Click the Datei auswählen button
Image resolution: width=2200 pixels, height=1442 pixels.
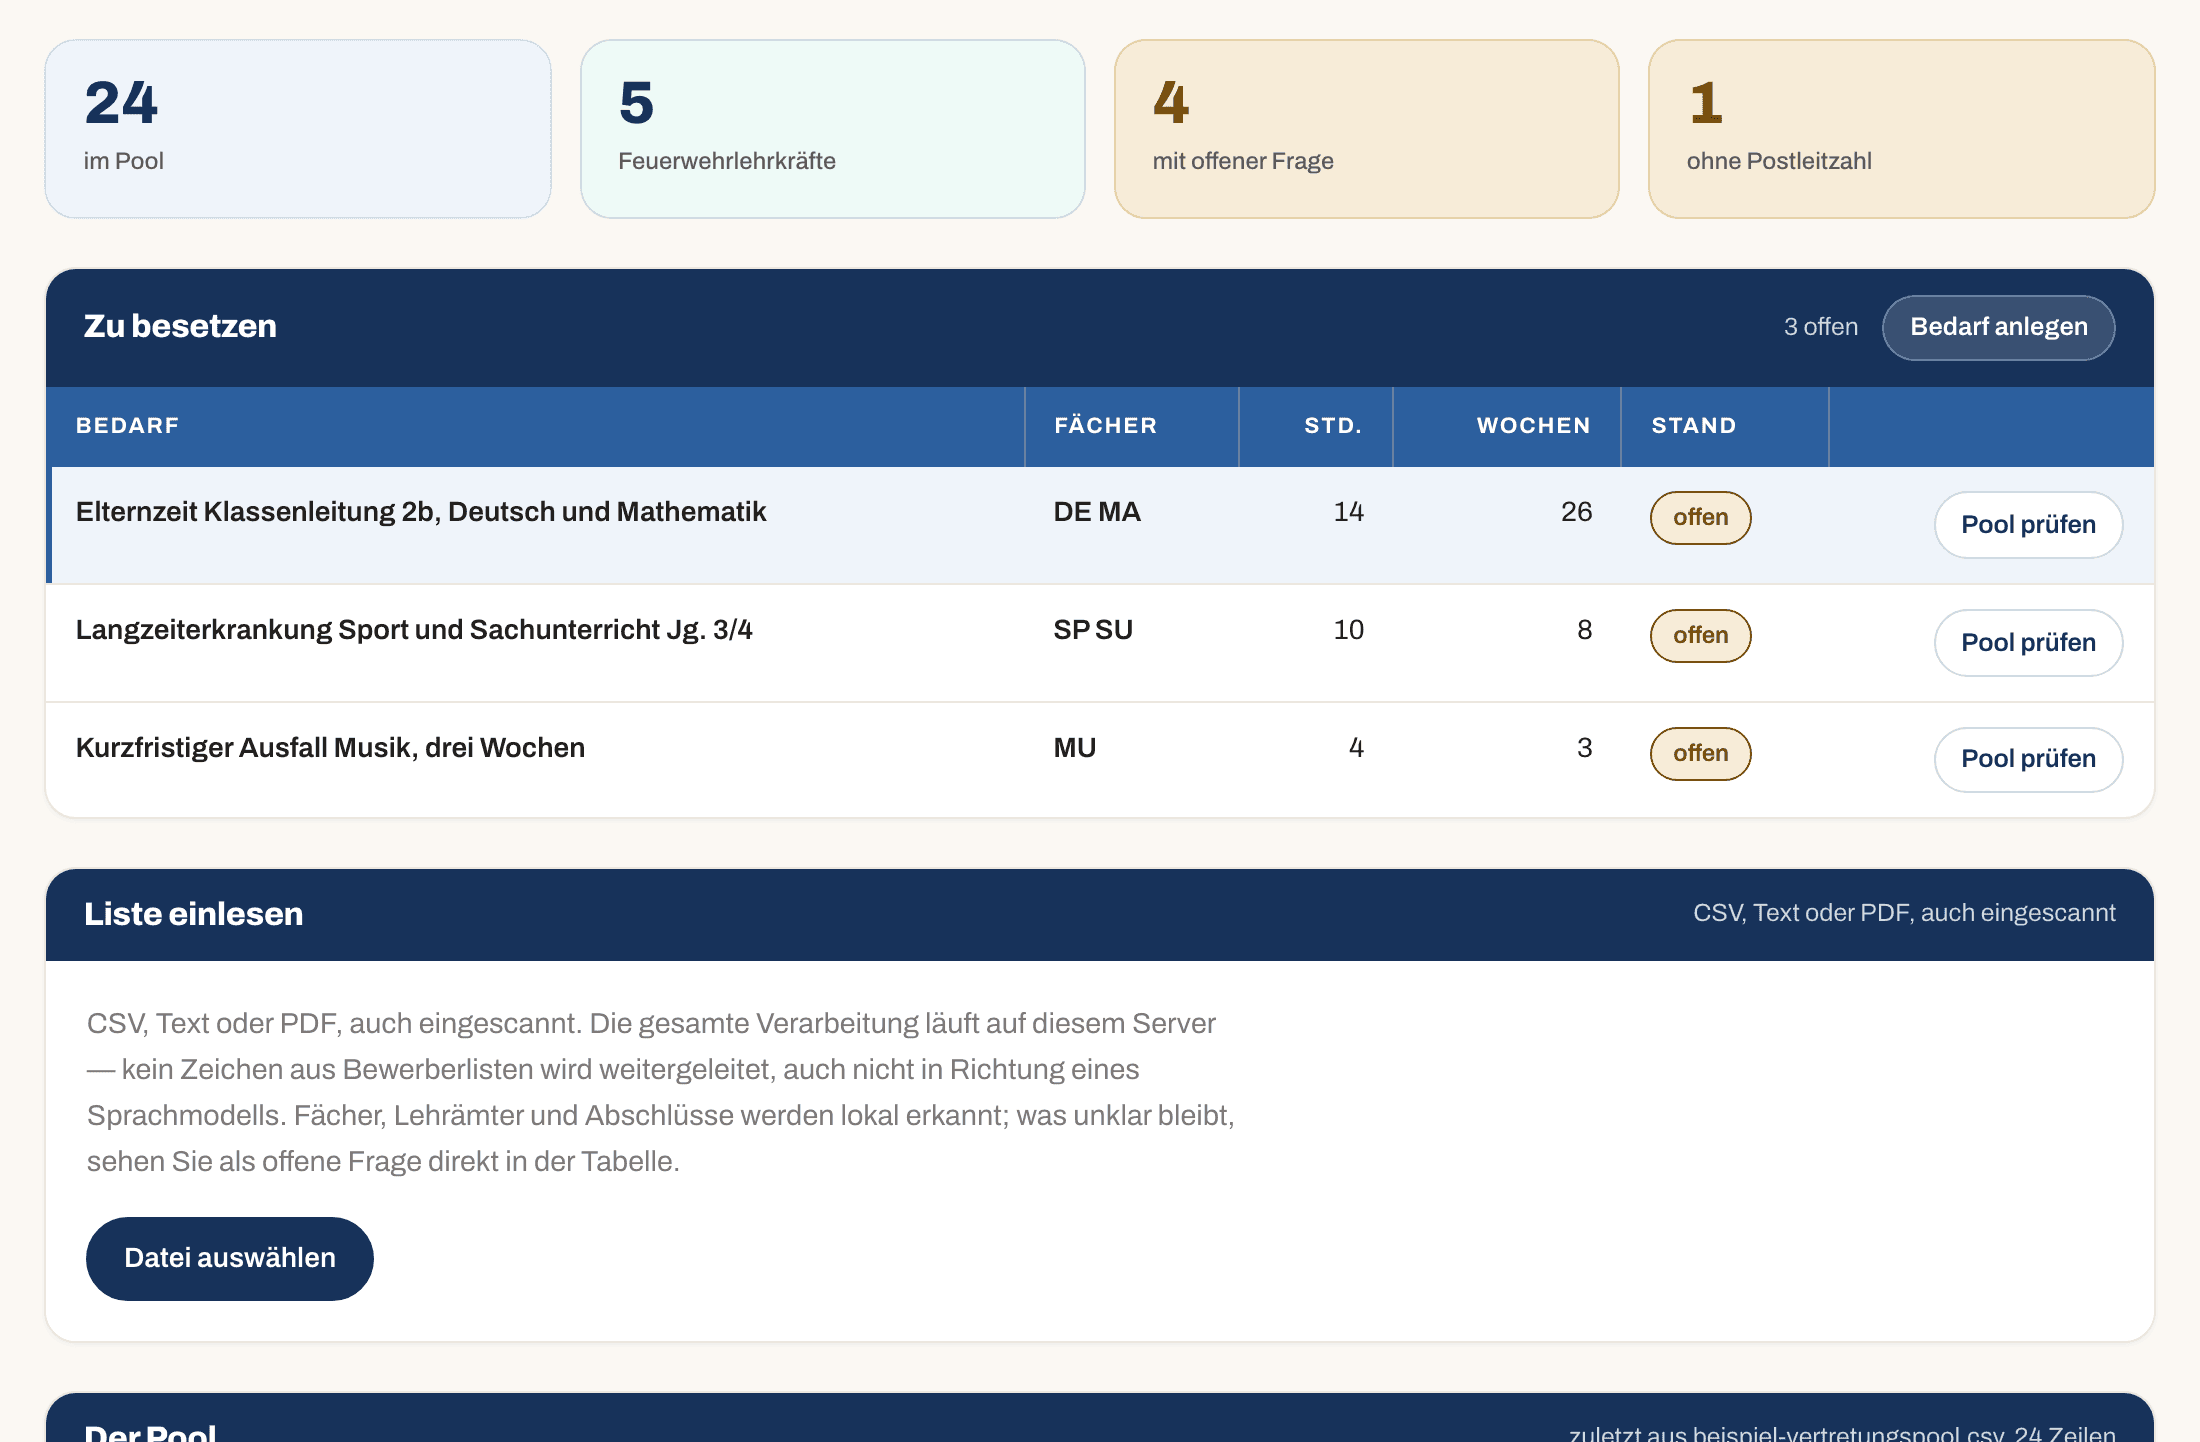click(x=230, y=1258)
